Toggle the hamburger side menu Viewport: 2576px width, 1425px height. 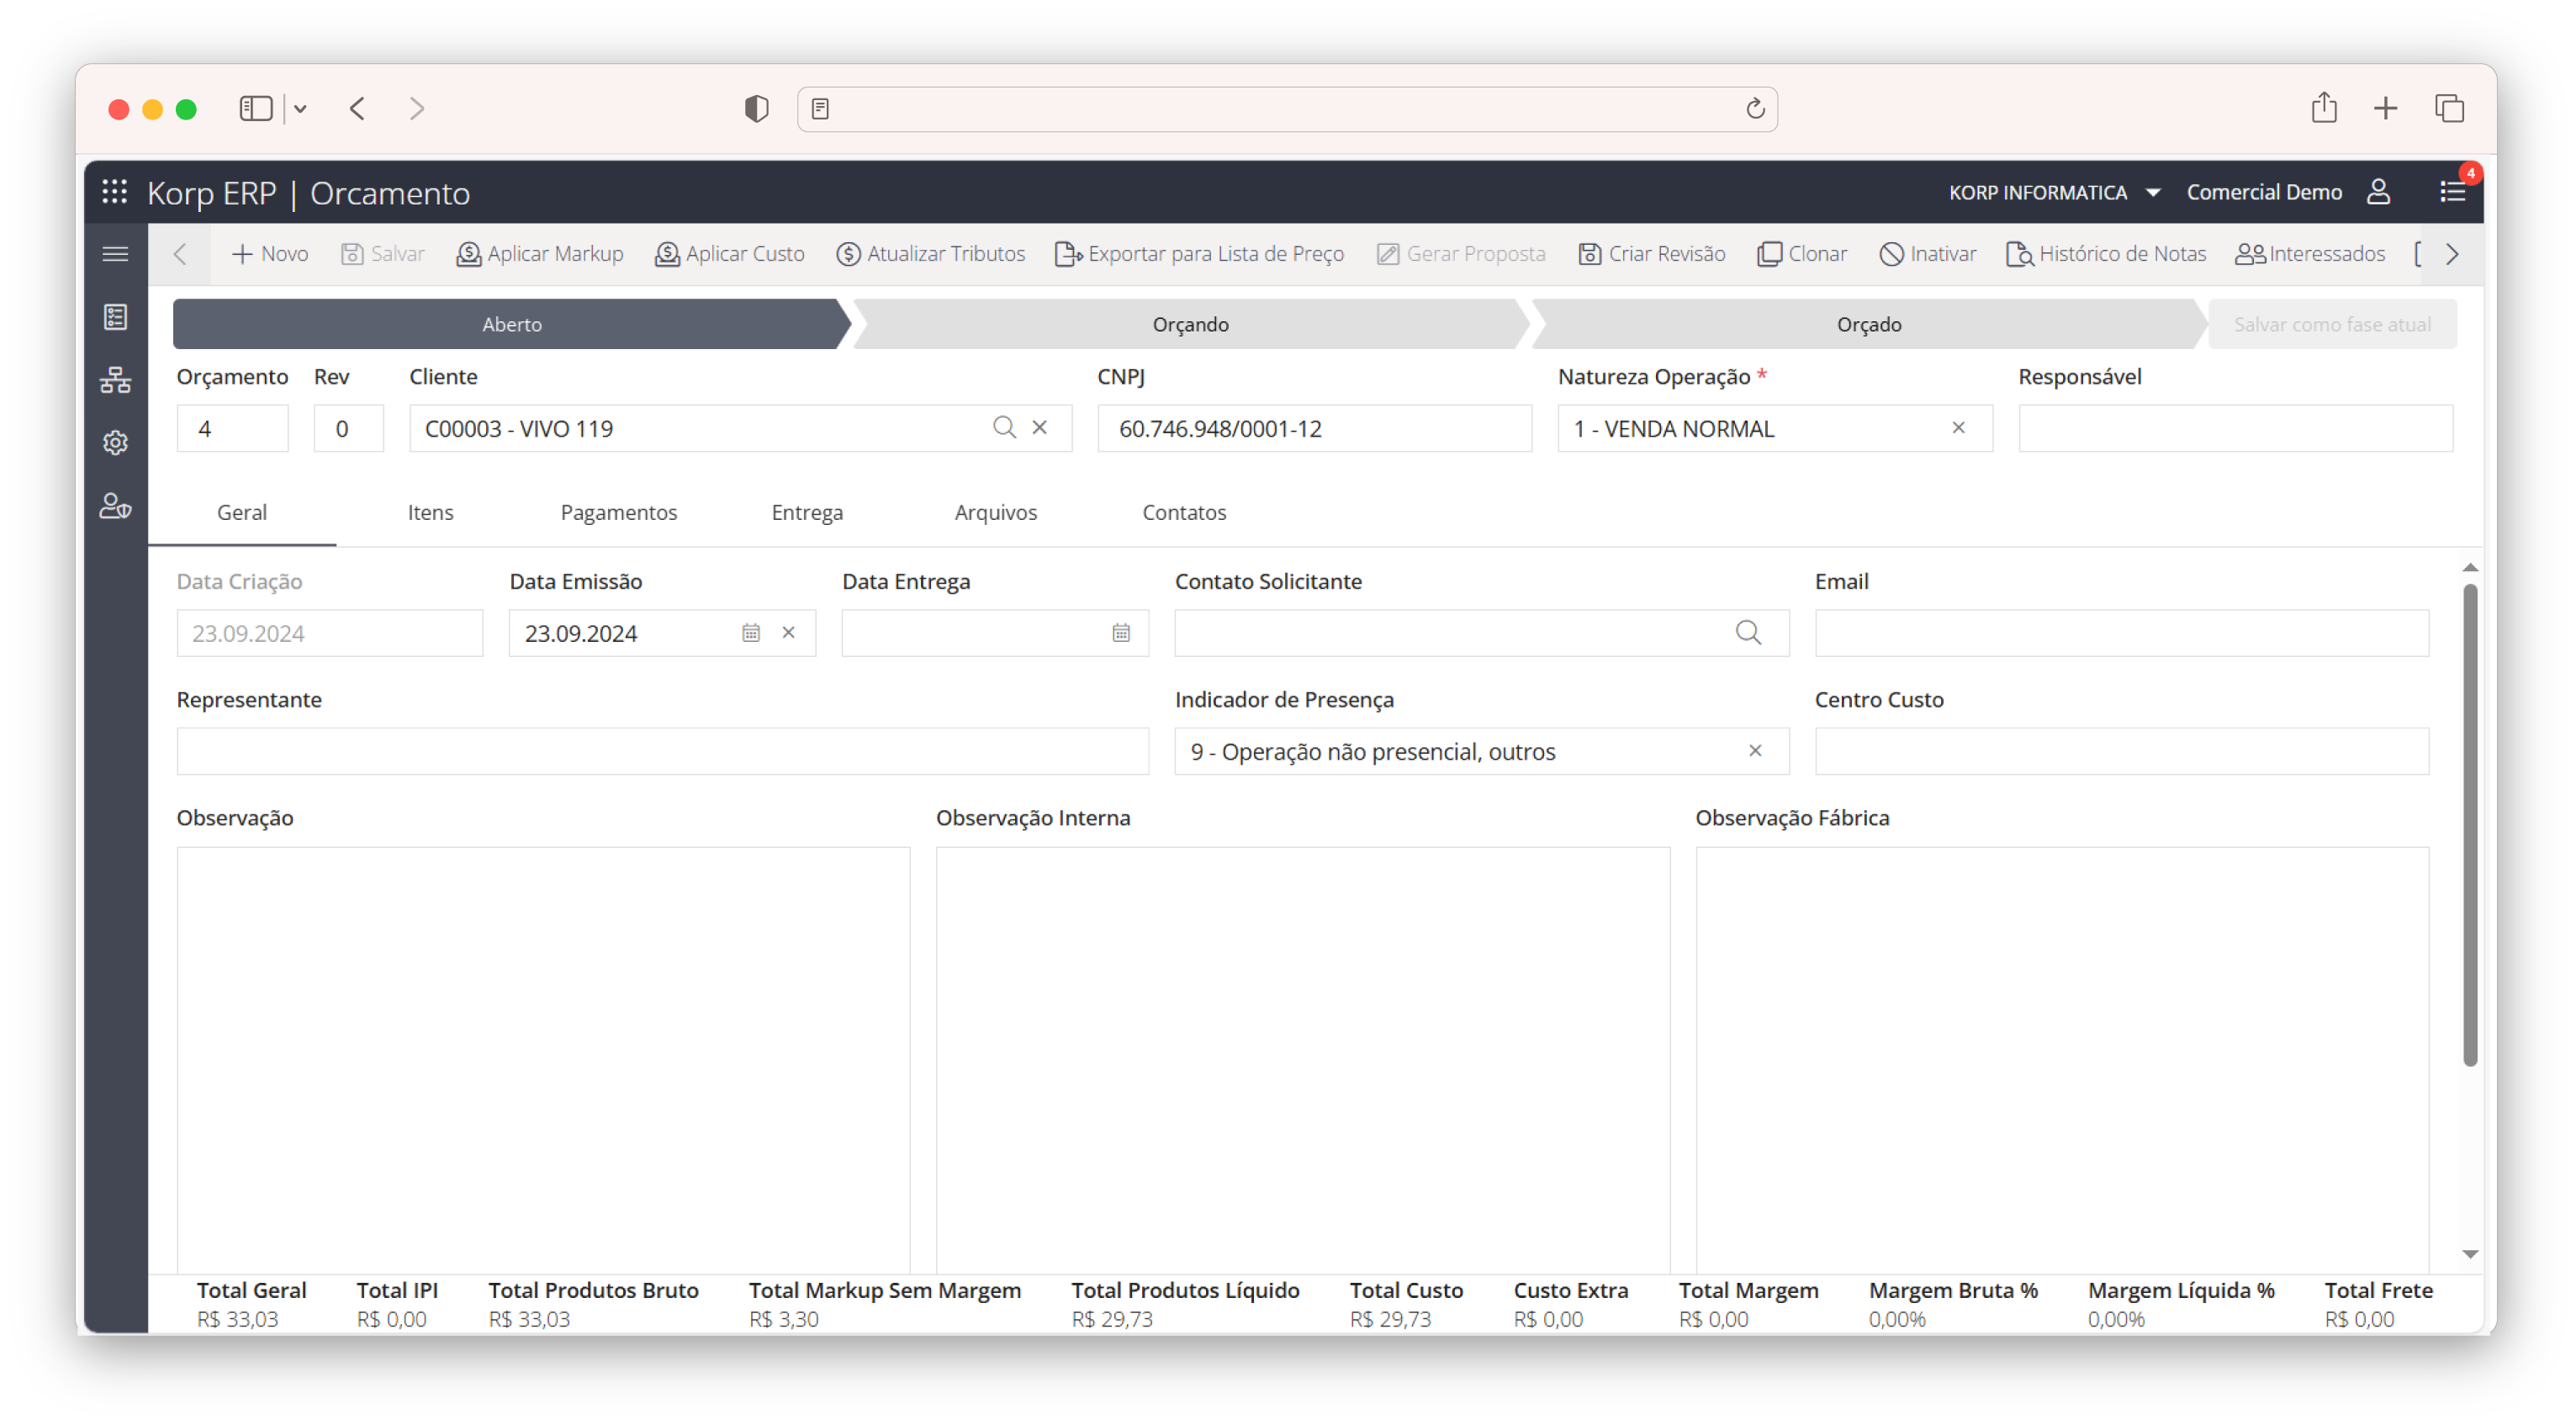[115, 254]
